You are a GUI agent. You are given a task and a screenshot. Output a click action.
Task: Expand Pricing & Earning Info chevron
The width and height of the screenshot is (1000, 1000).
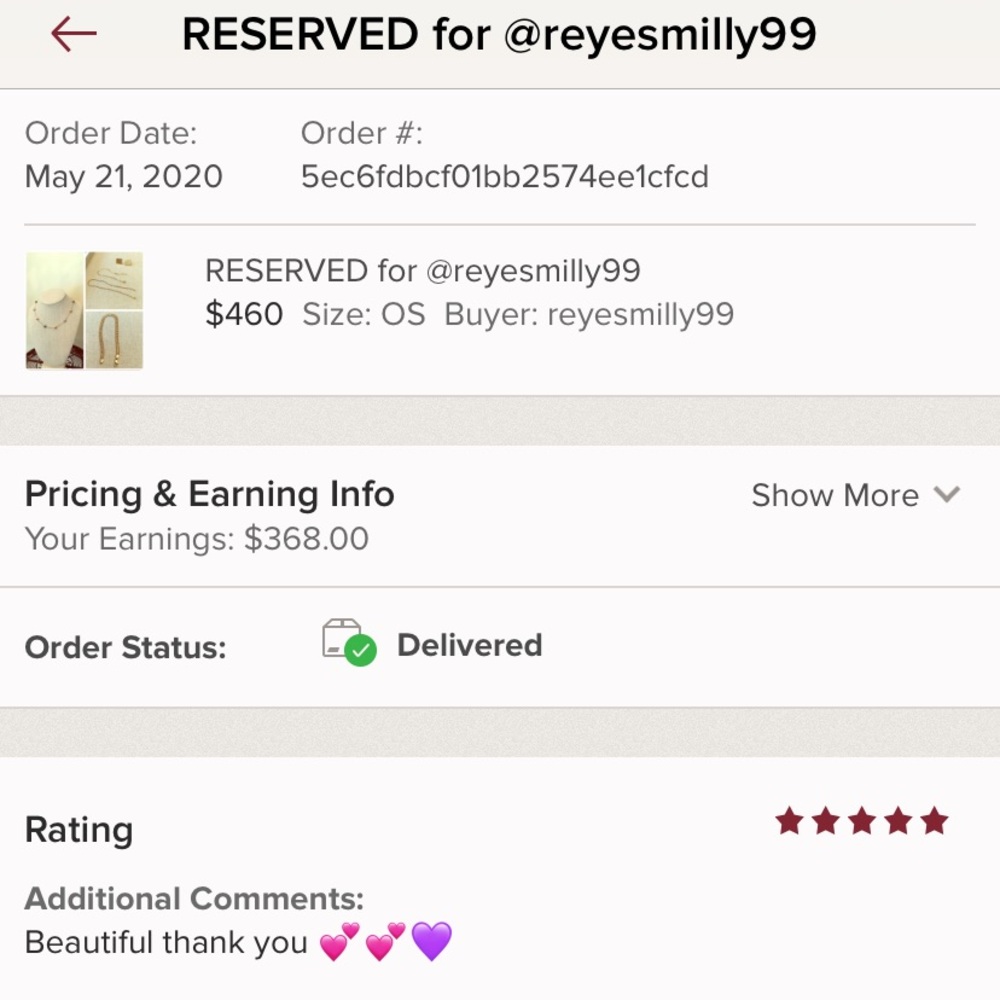946,495
